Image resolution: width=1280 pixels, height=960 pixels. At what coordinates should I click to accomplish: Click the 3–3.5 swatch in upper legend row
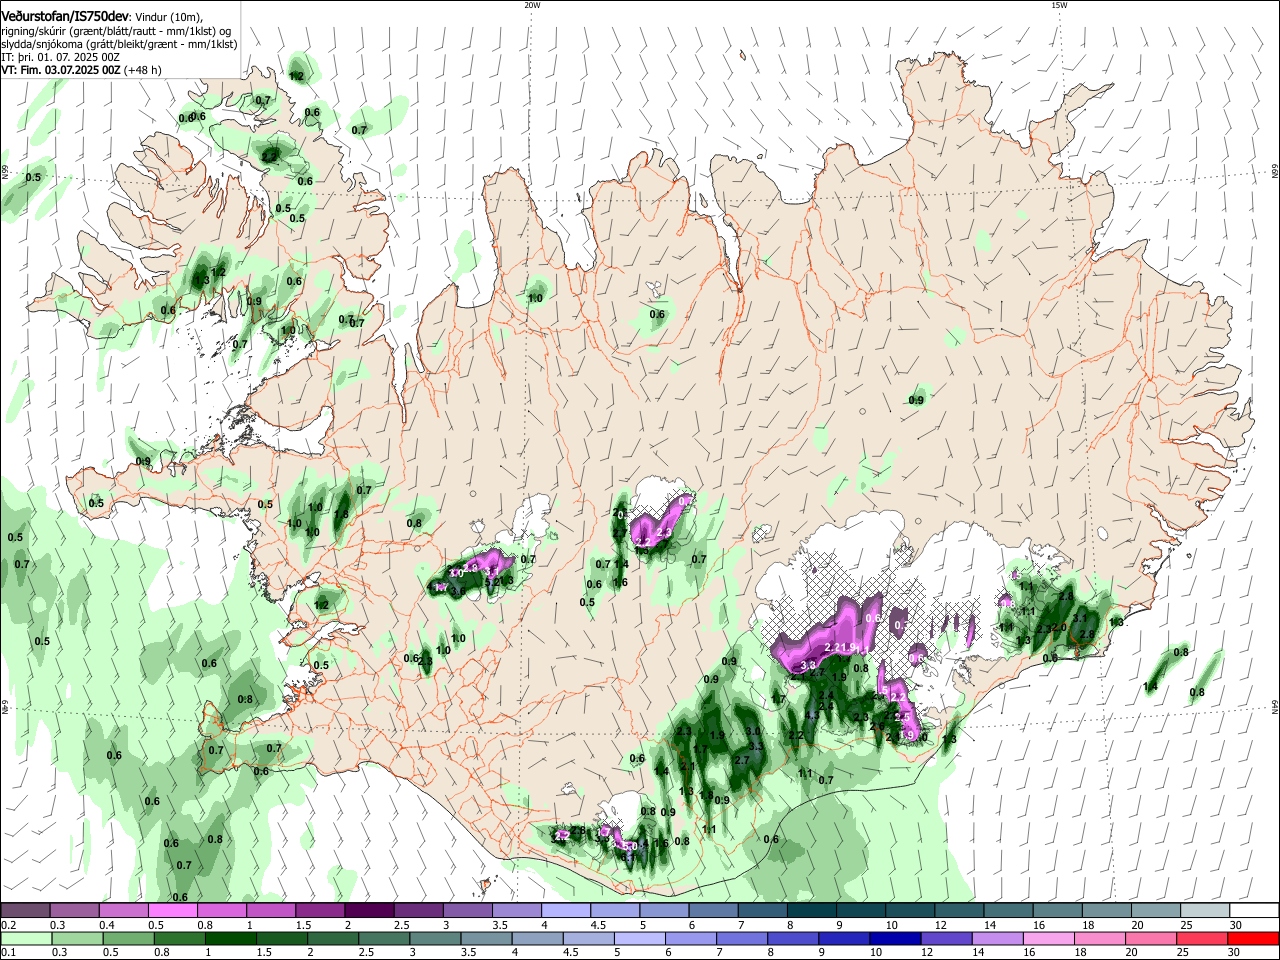(466, 910)
